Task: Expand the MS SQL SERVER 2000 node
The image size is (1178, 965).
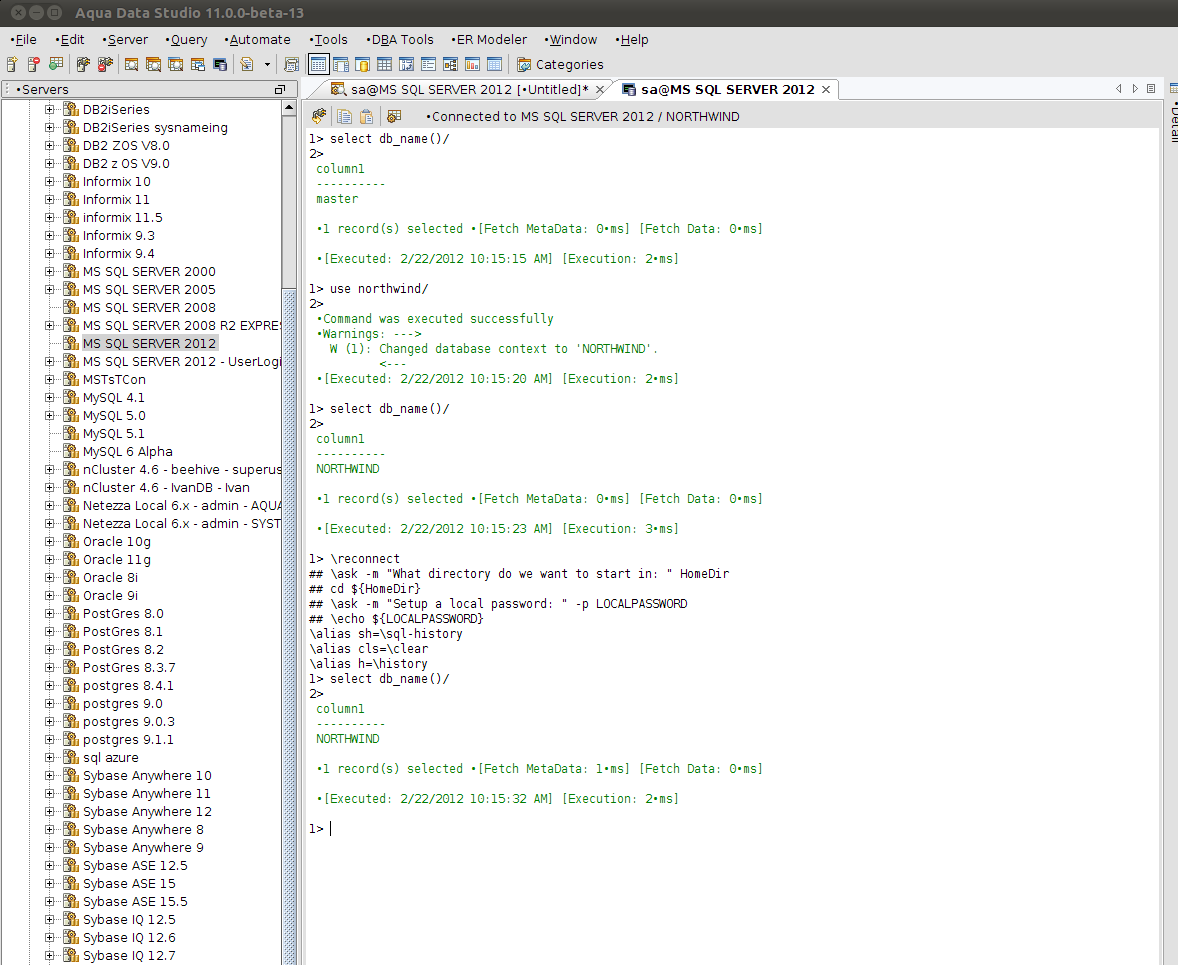Action: pos(49,271)
